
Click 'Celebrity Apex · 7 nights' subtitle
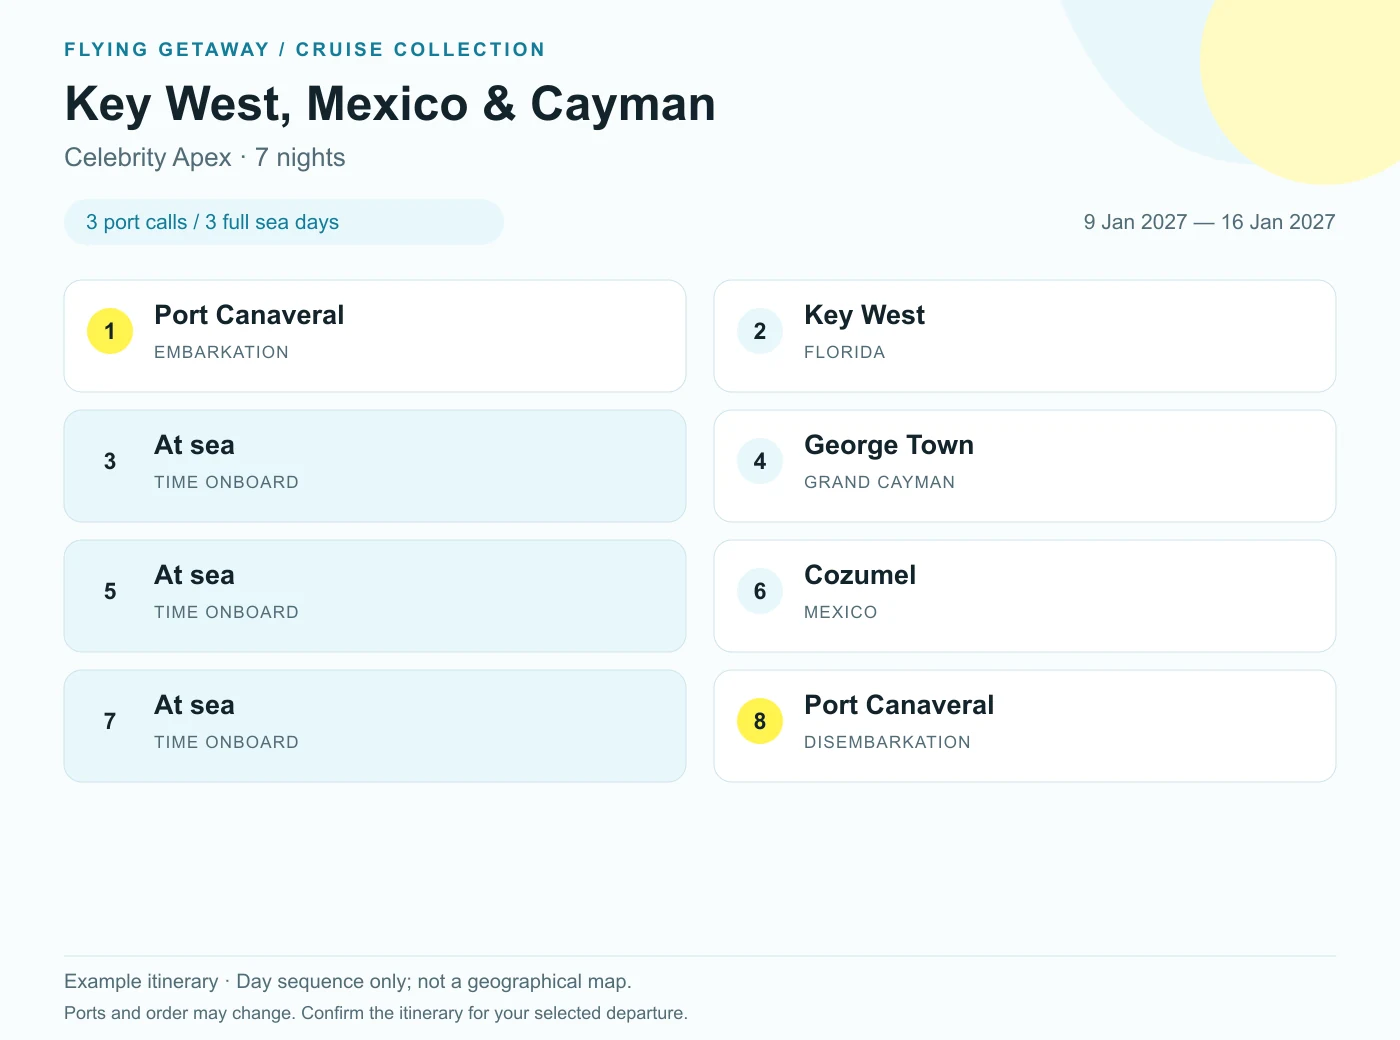click(x=205, y=158)
